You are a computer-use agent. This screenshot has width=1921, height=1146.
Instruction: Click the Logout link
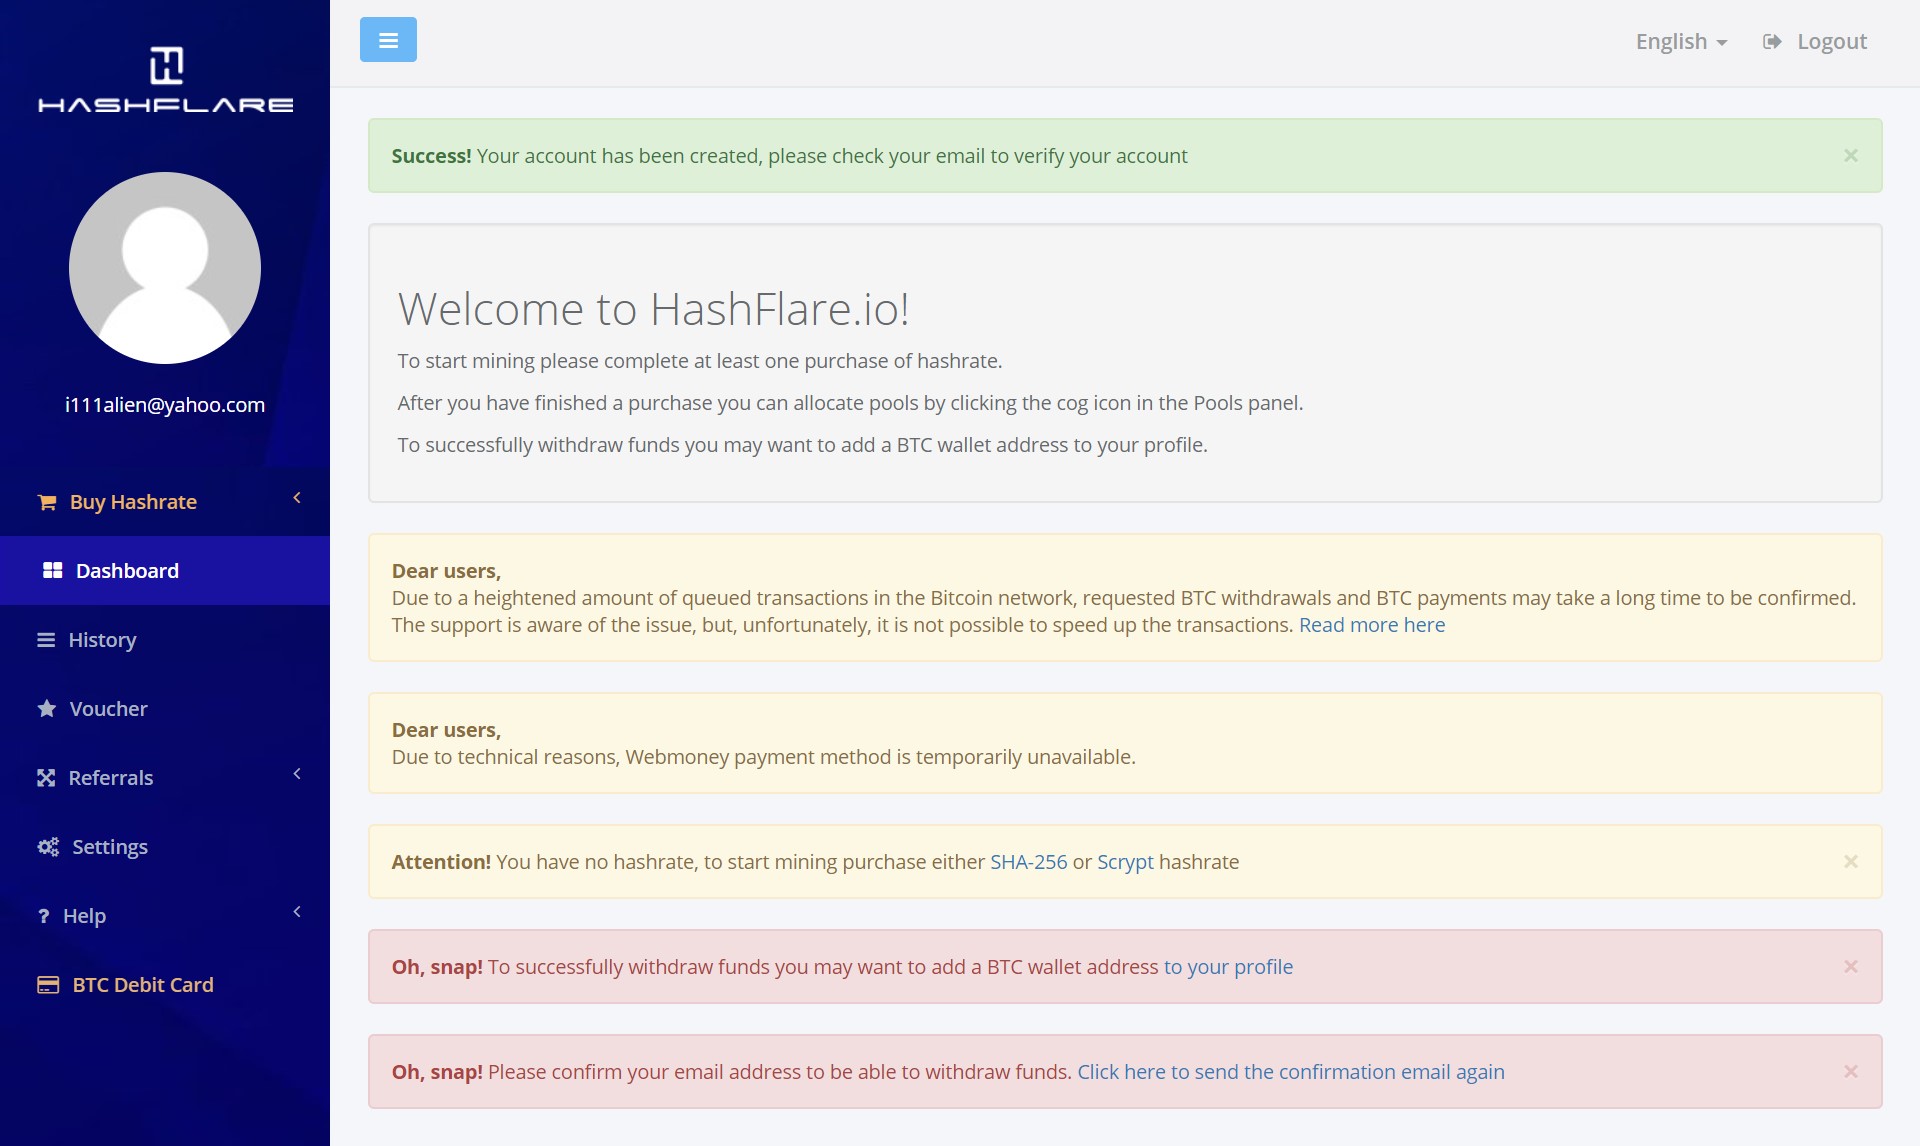coord(1815,41)
